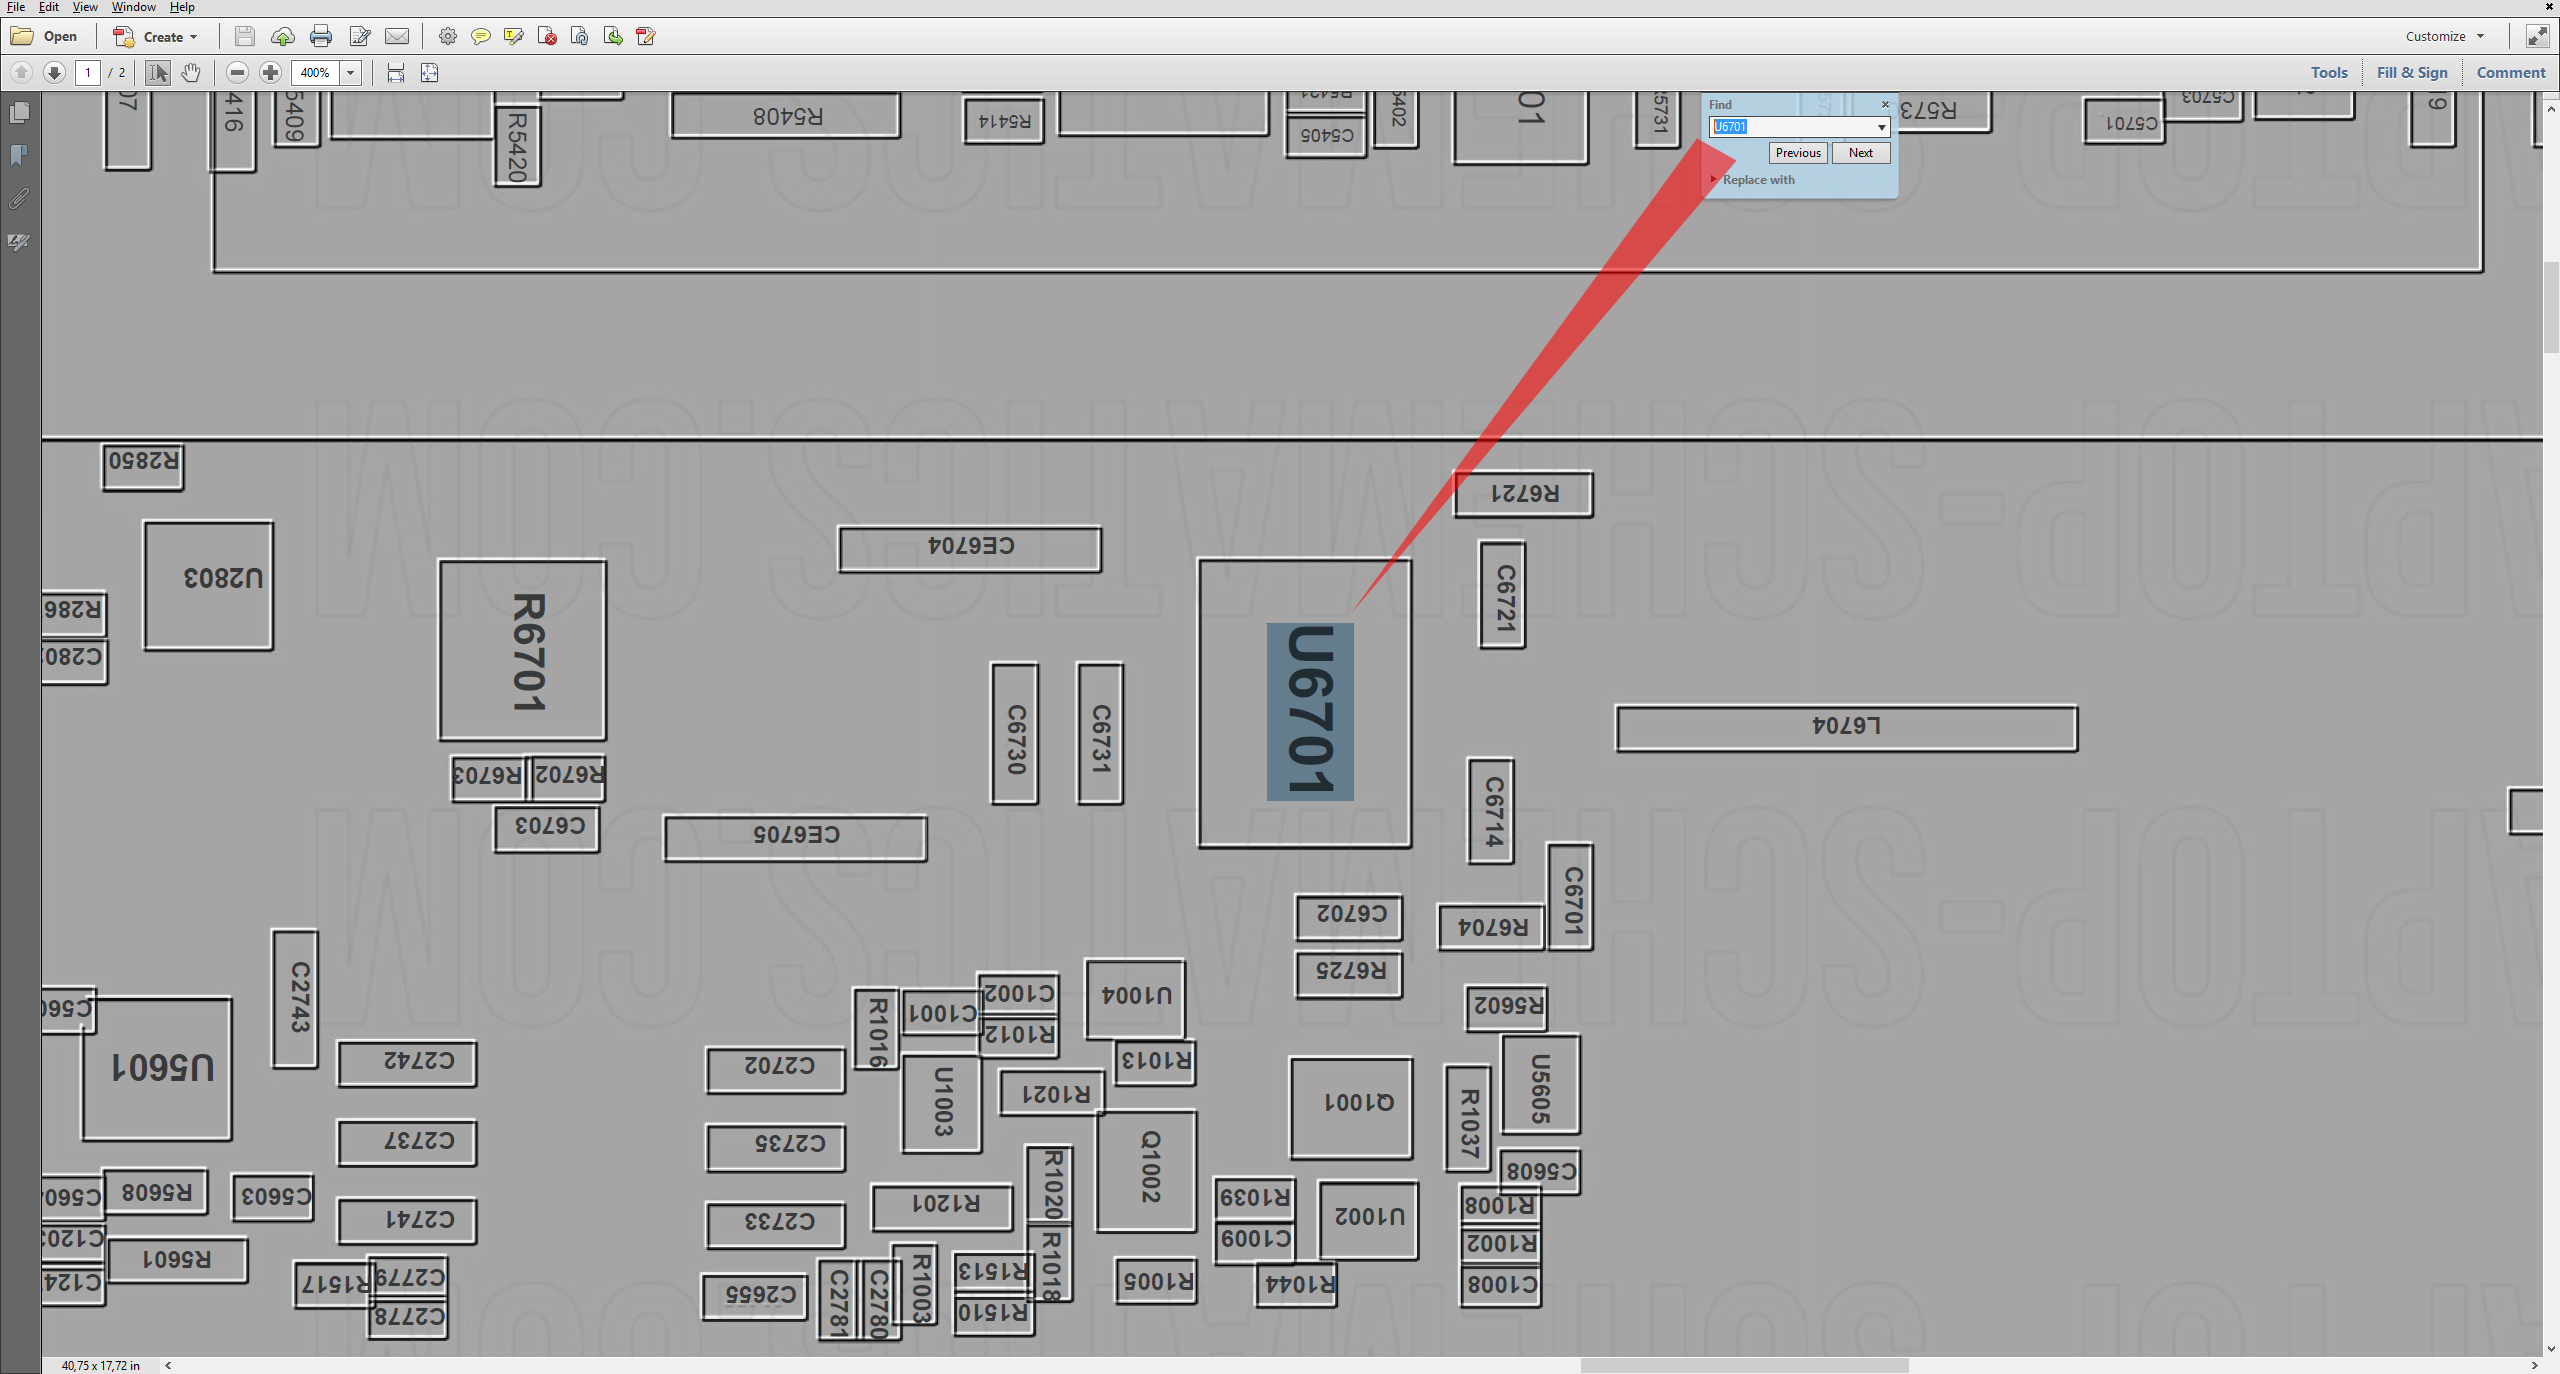Open the View menu

85,7
